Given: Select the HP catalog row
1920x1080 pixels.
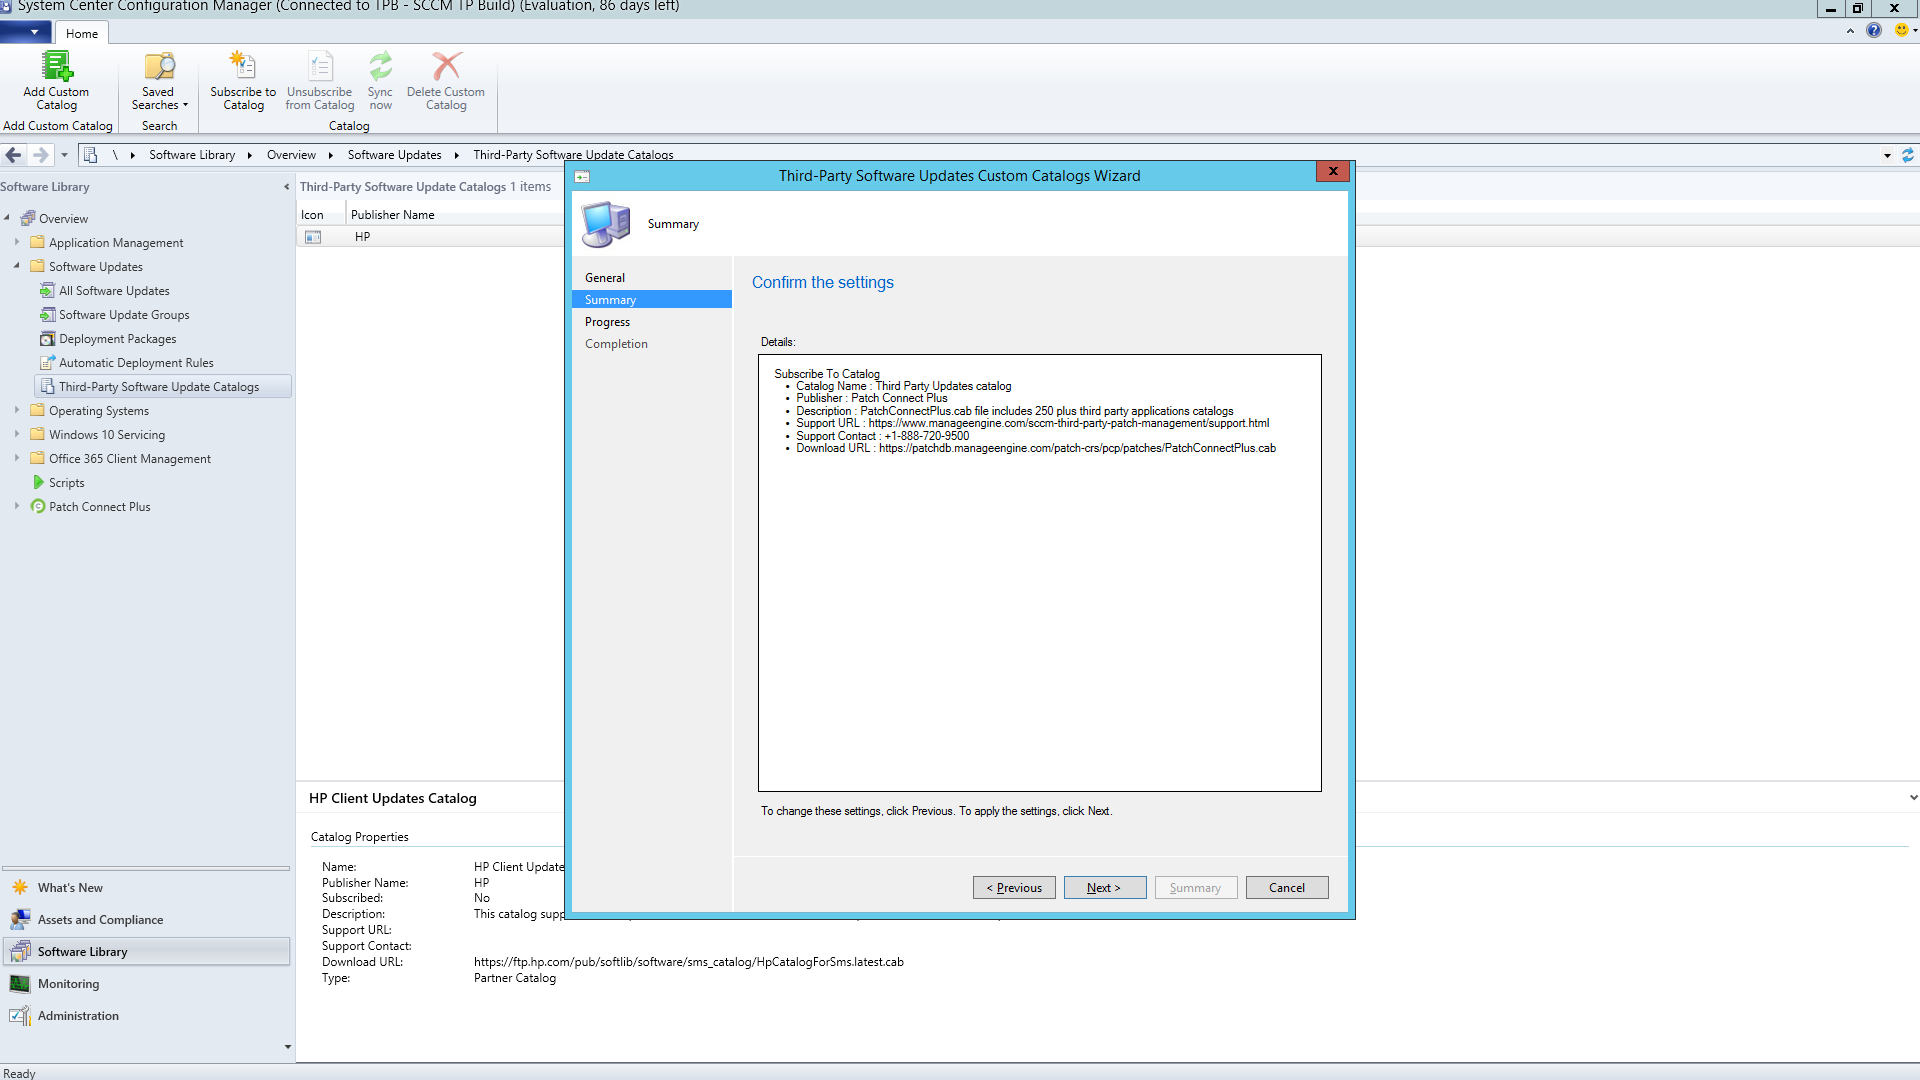Looking at the screenshot, I should [362, 237].
